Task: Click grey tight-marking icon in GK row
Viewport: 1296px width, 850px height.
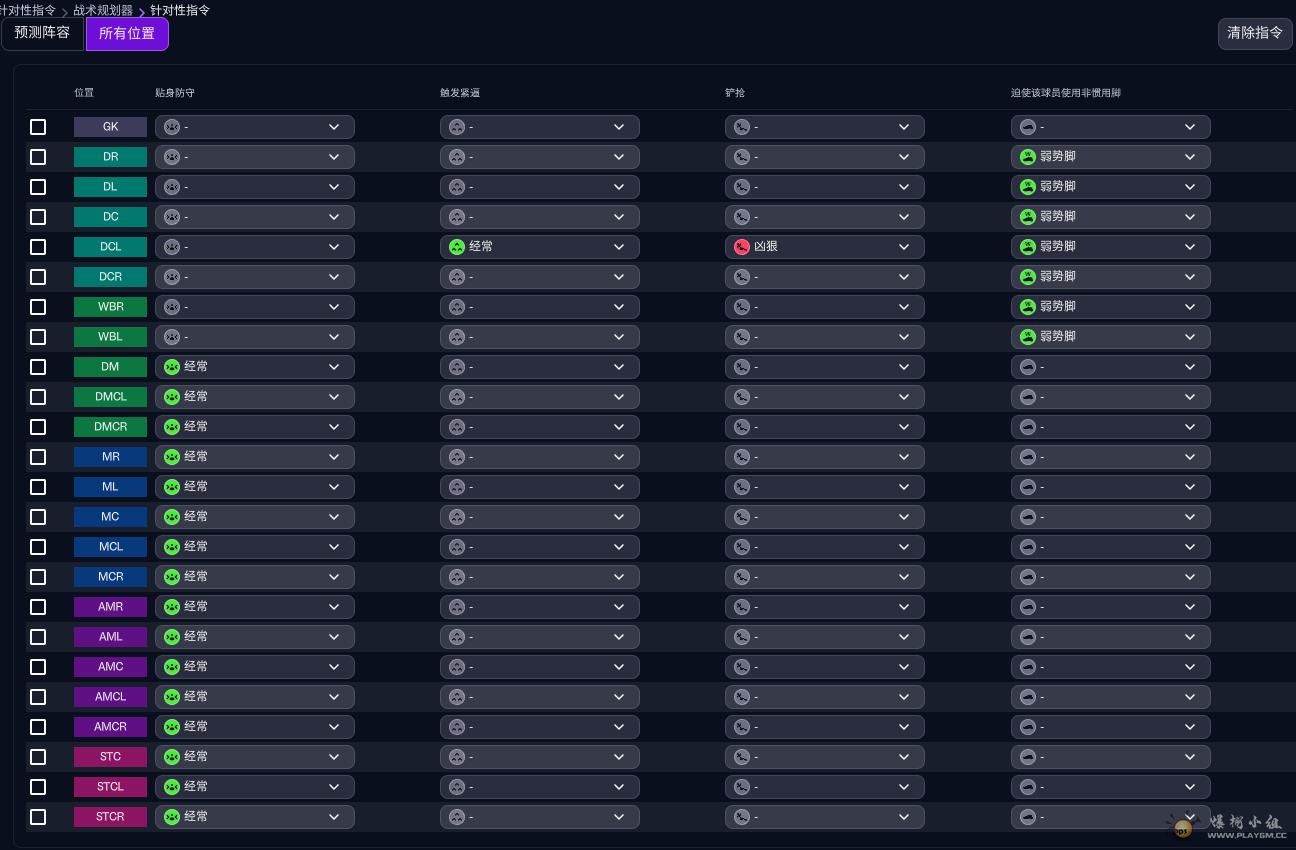Action: click(x=172, y=127)
